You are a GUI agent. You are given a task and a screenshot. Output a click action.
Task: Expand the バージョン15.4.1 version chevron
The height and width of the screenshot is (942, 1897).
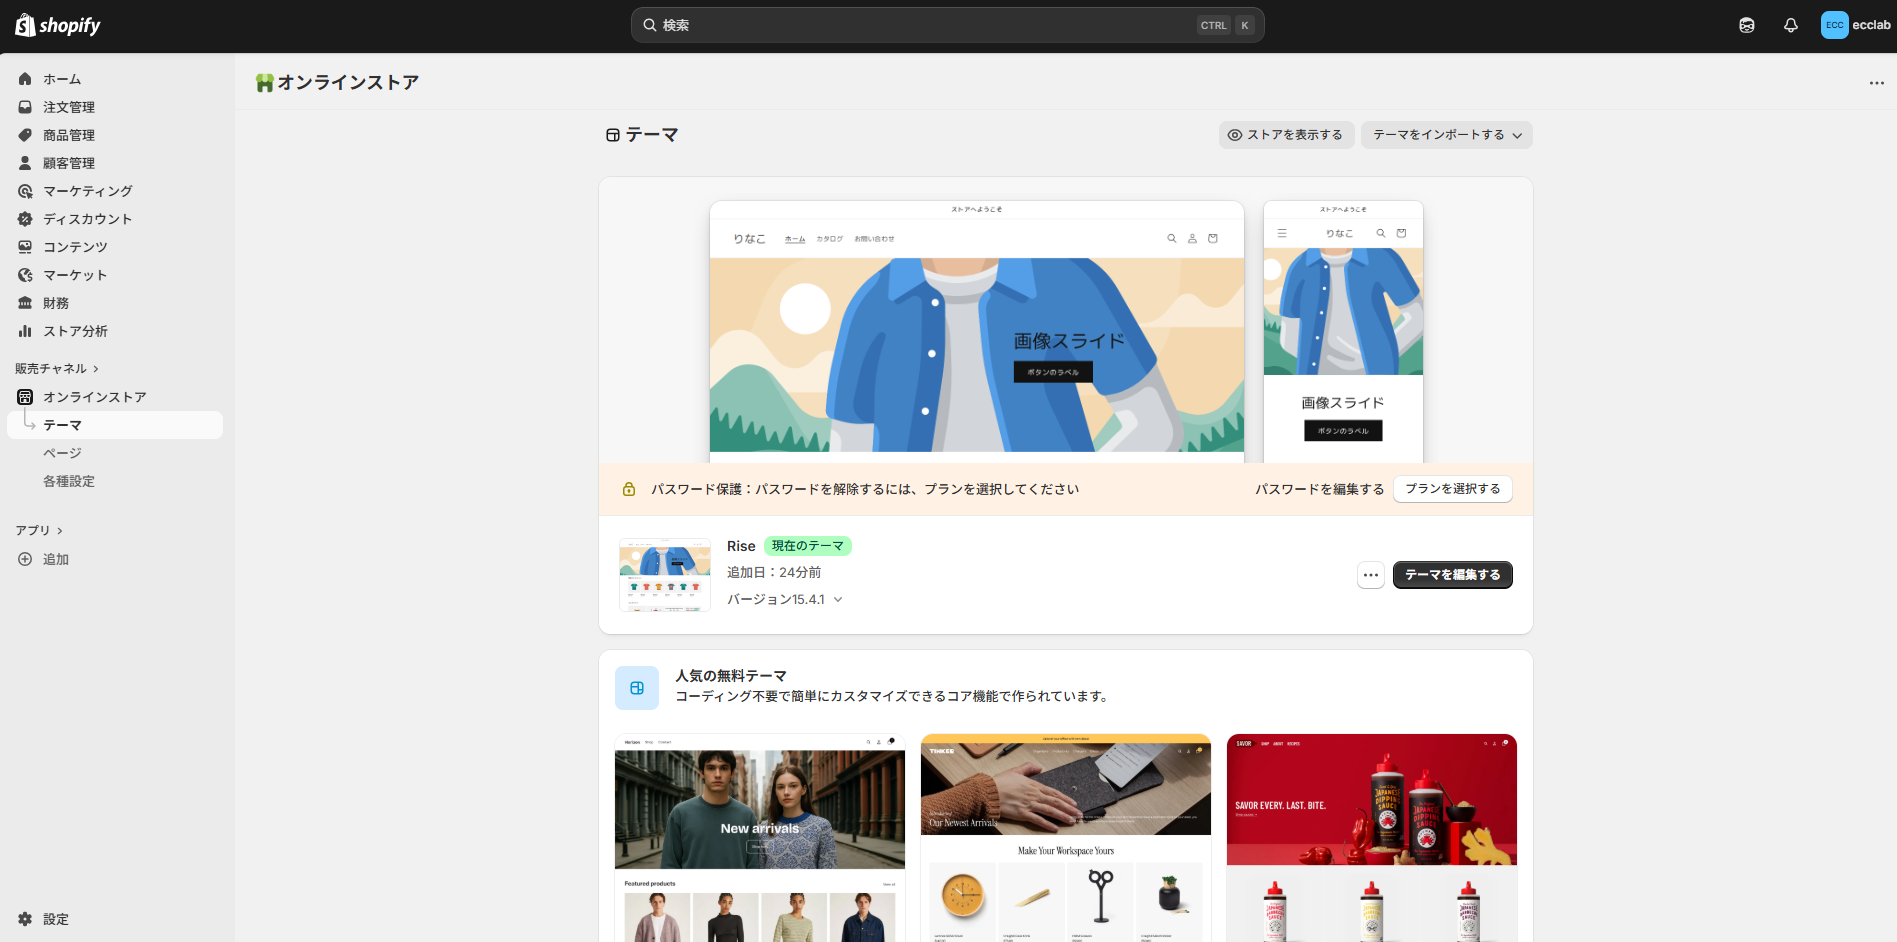(x=838, y=600)
